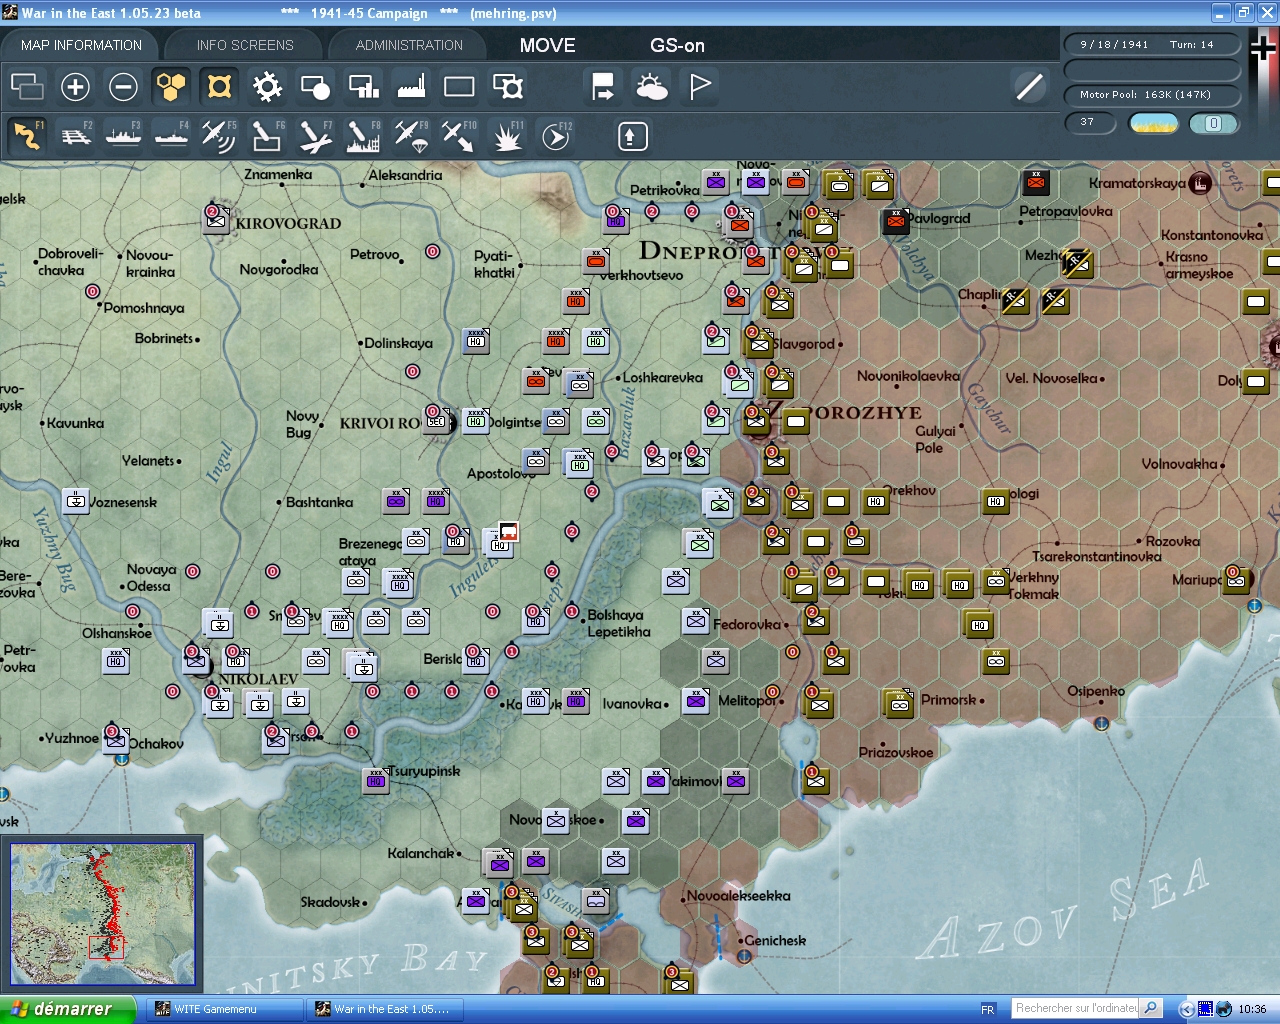The width and height of the screenshot is (1280, 1024).
Task: Toggle the yellow enemy hexes highlight button
Action: [x=219, y=87]
